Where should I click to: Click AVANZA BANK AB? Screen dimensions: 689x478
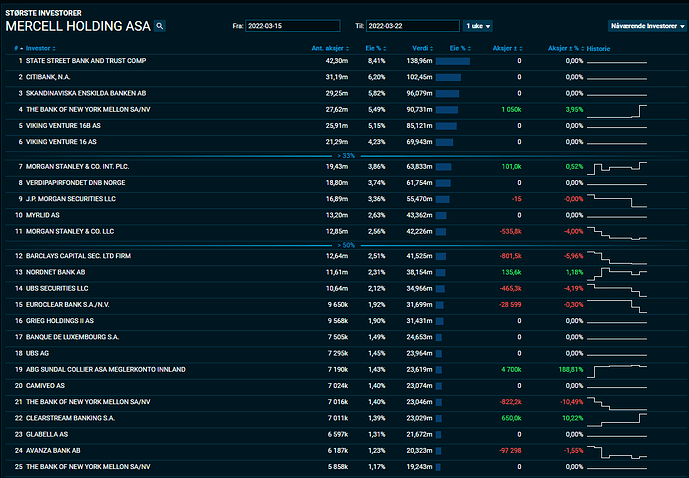pyautogui.click(x=53, y=451)
